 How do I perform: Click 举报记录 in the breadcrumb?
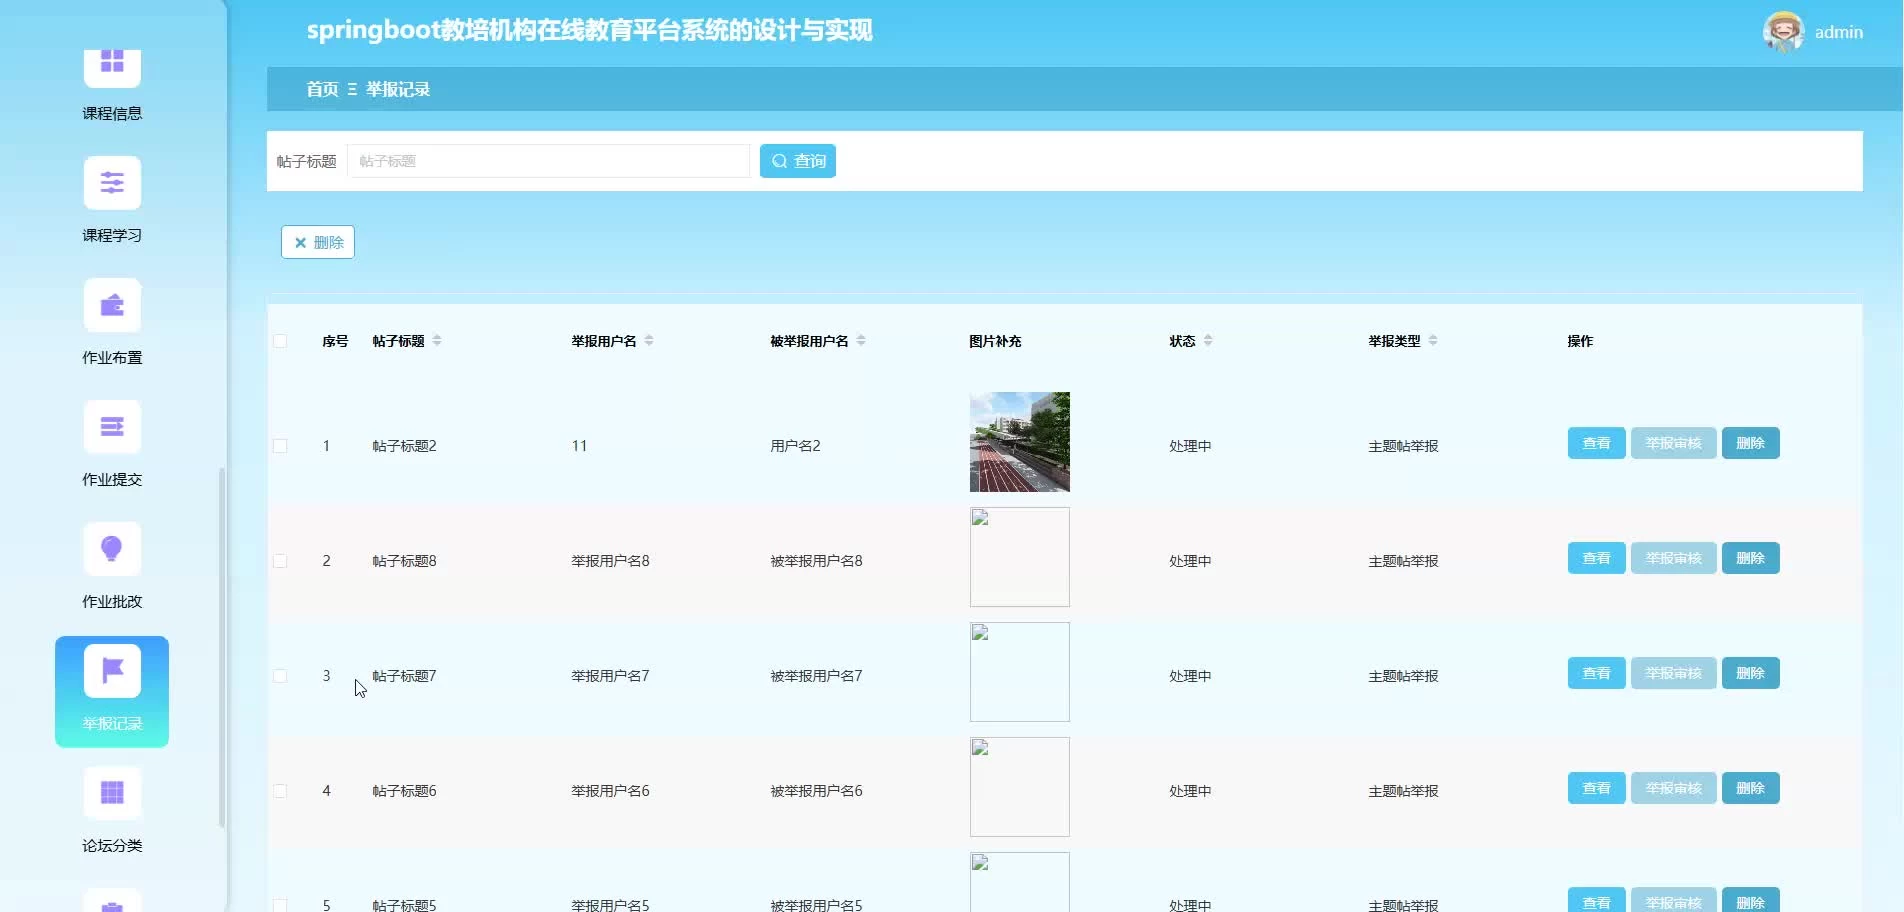398,89
